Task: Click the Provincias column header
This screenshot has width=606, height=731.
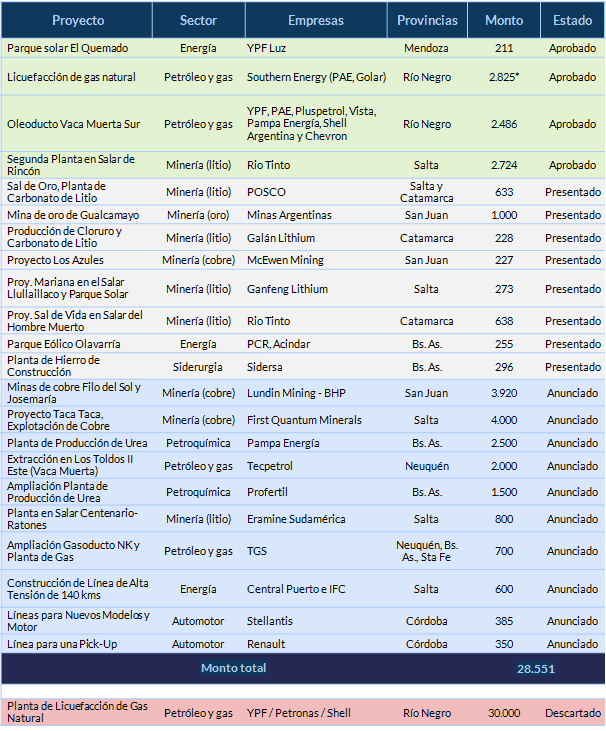Action: (427, 20)
